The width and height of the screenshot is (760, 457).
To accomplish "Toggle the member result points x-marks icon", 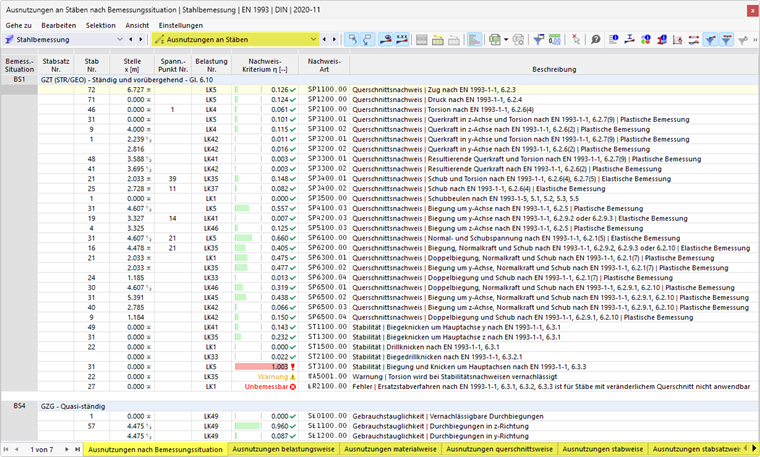I will coord(402,40).
